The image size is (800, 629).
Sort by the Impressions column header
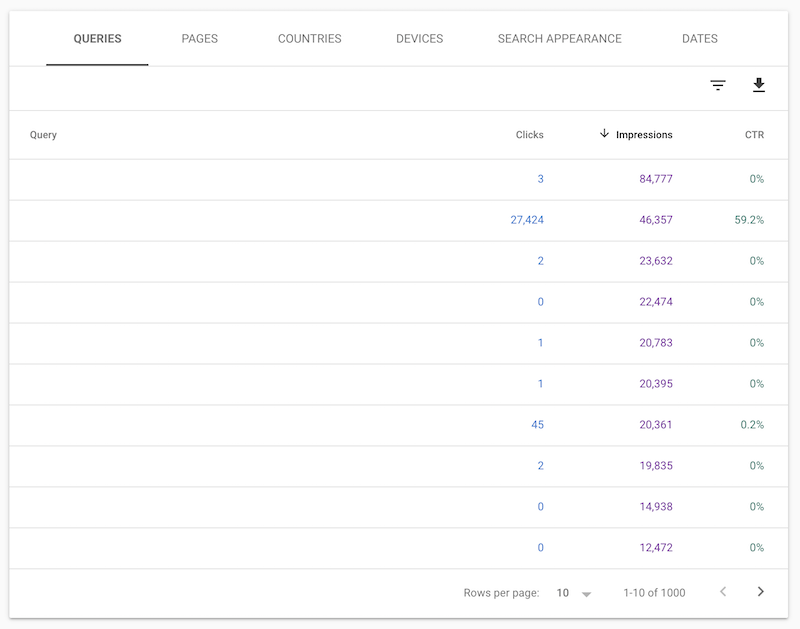click(x=644, y=135)
